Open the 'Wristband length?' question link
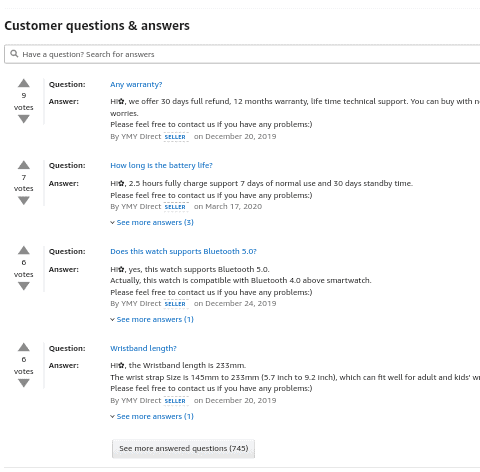The height and width of the screenshot is (472, 480). pyautogui.click(x=143, y=348)
